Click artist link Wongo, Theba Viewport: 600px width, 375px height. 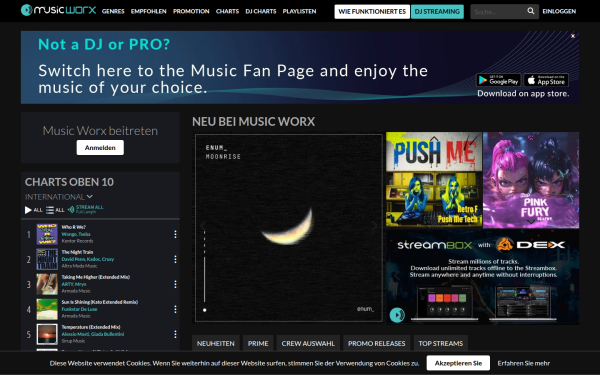tap(76, 234)
